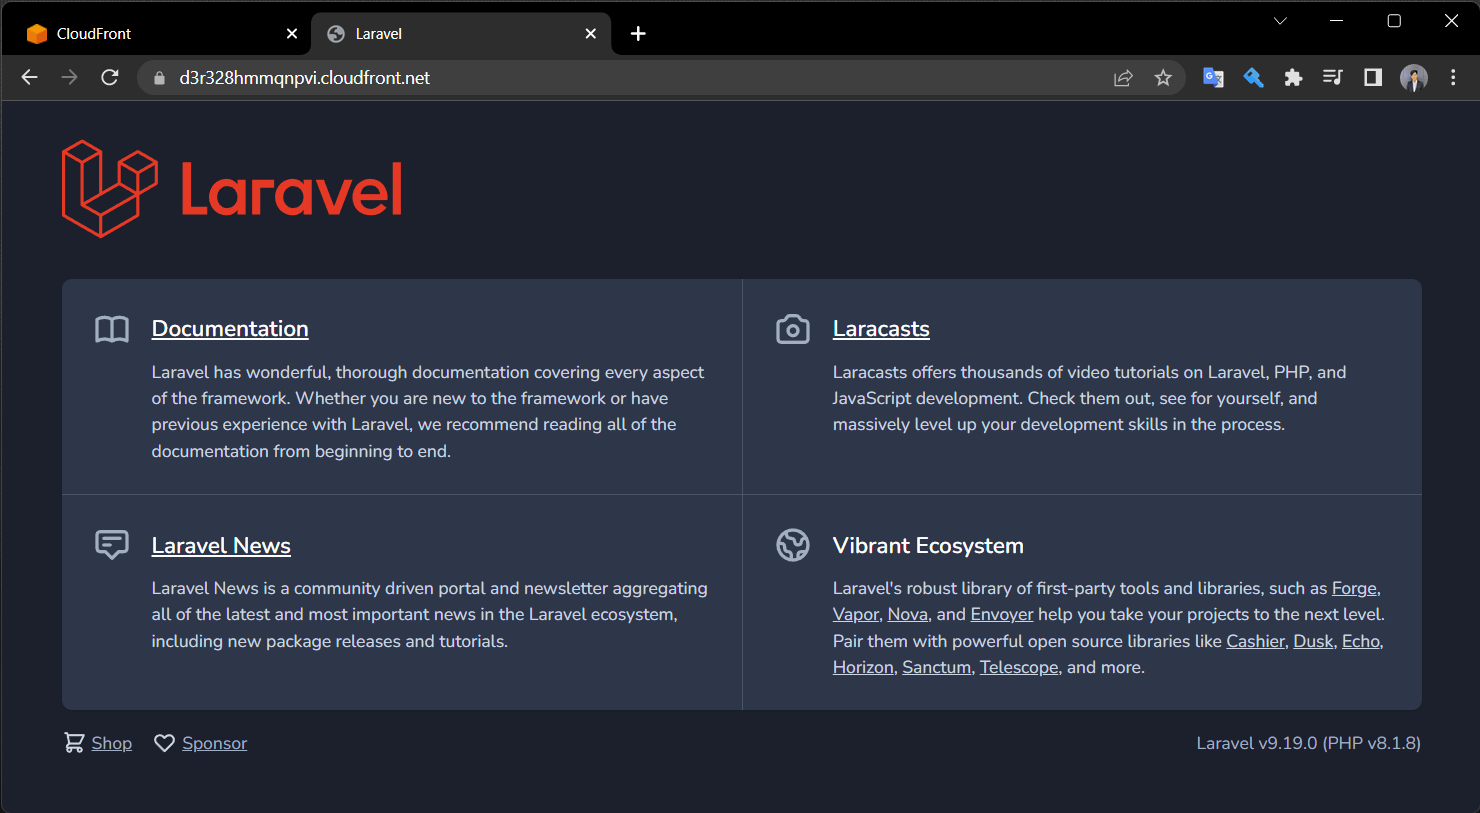Click the browser forward arrow
The width and height of the screenshot is (1480, 813).
point(69,78)
